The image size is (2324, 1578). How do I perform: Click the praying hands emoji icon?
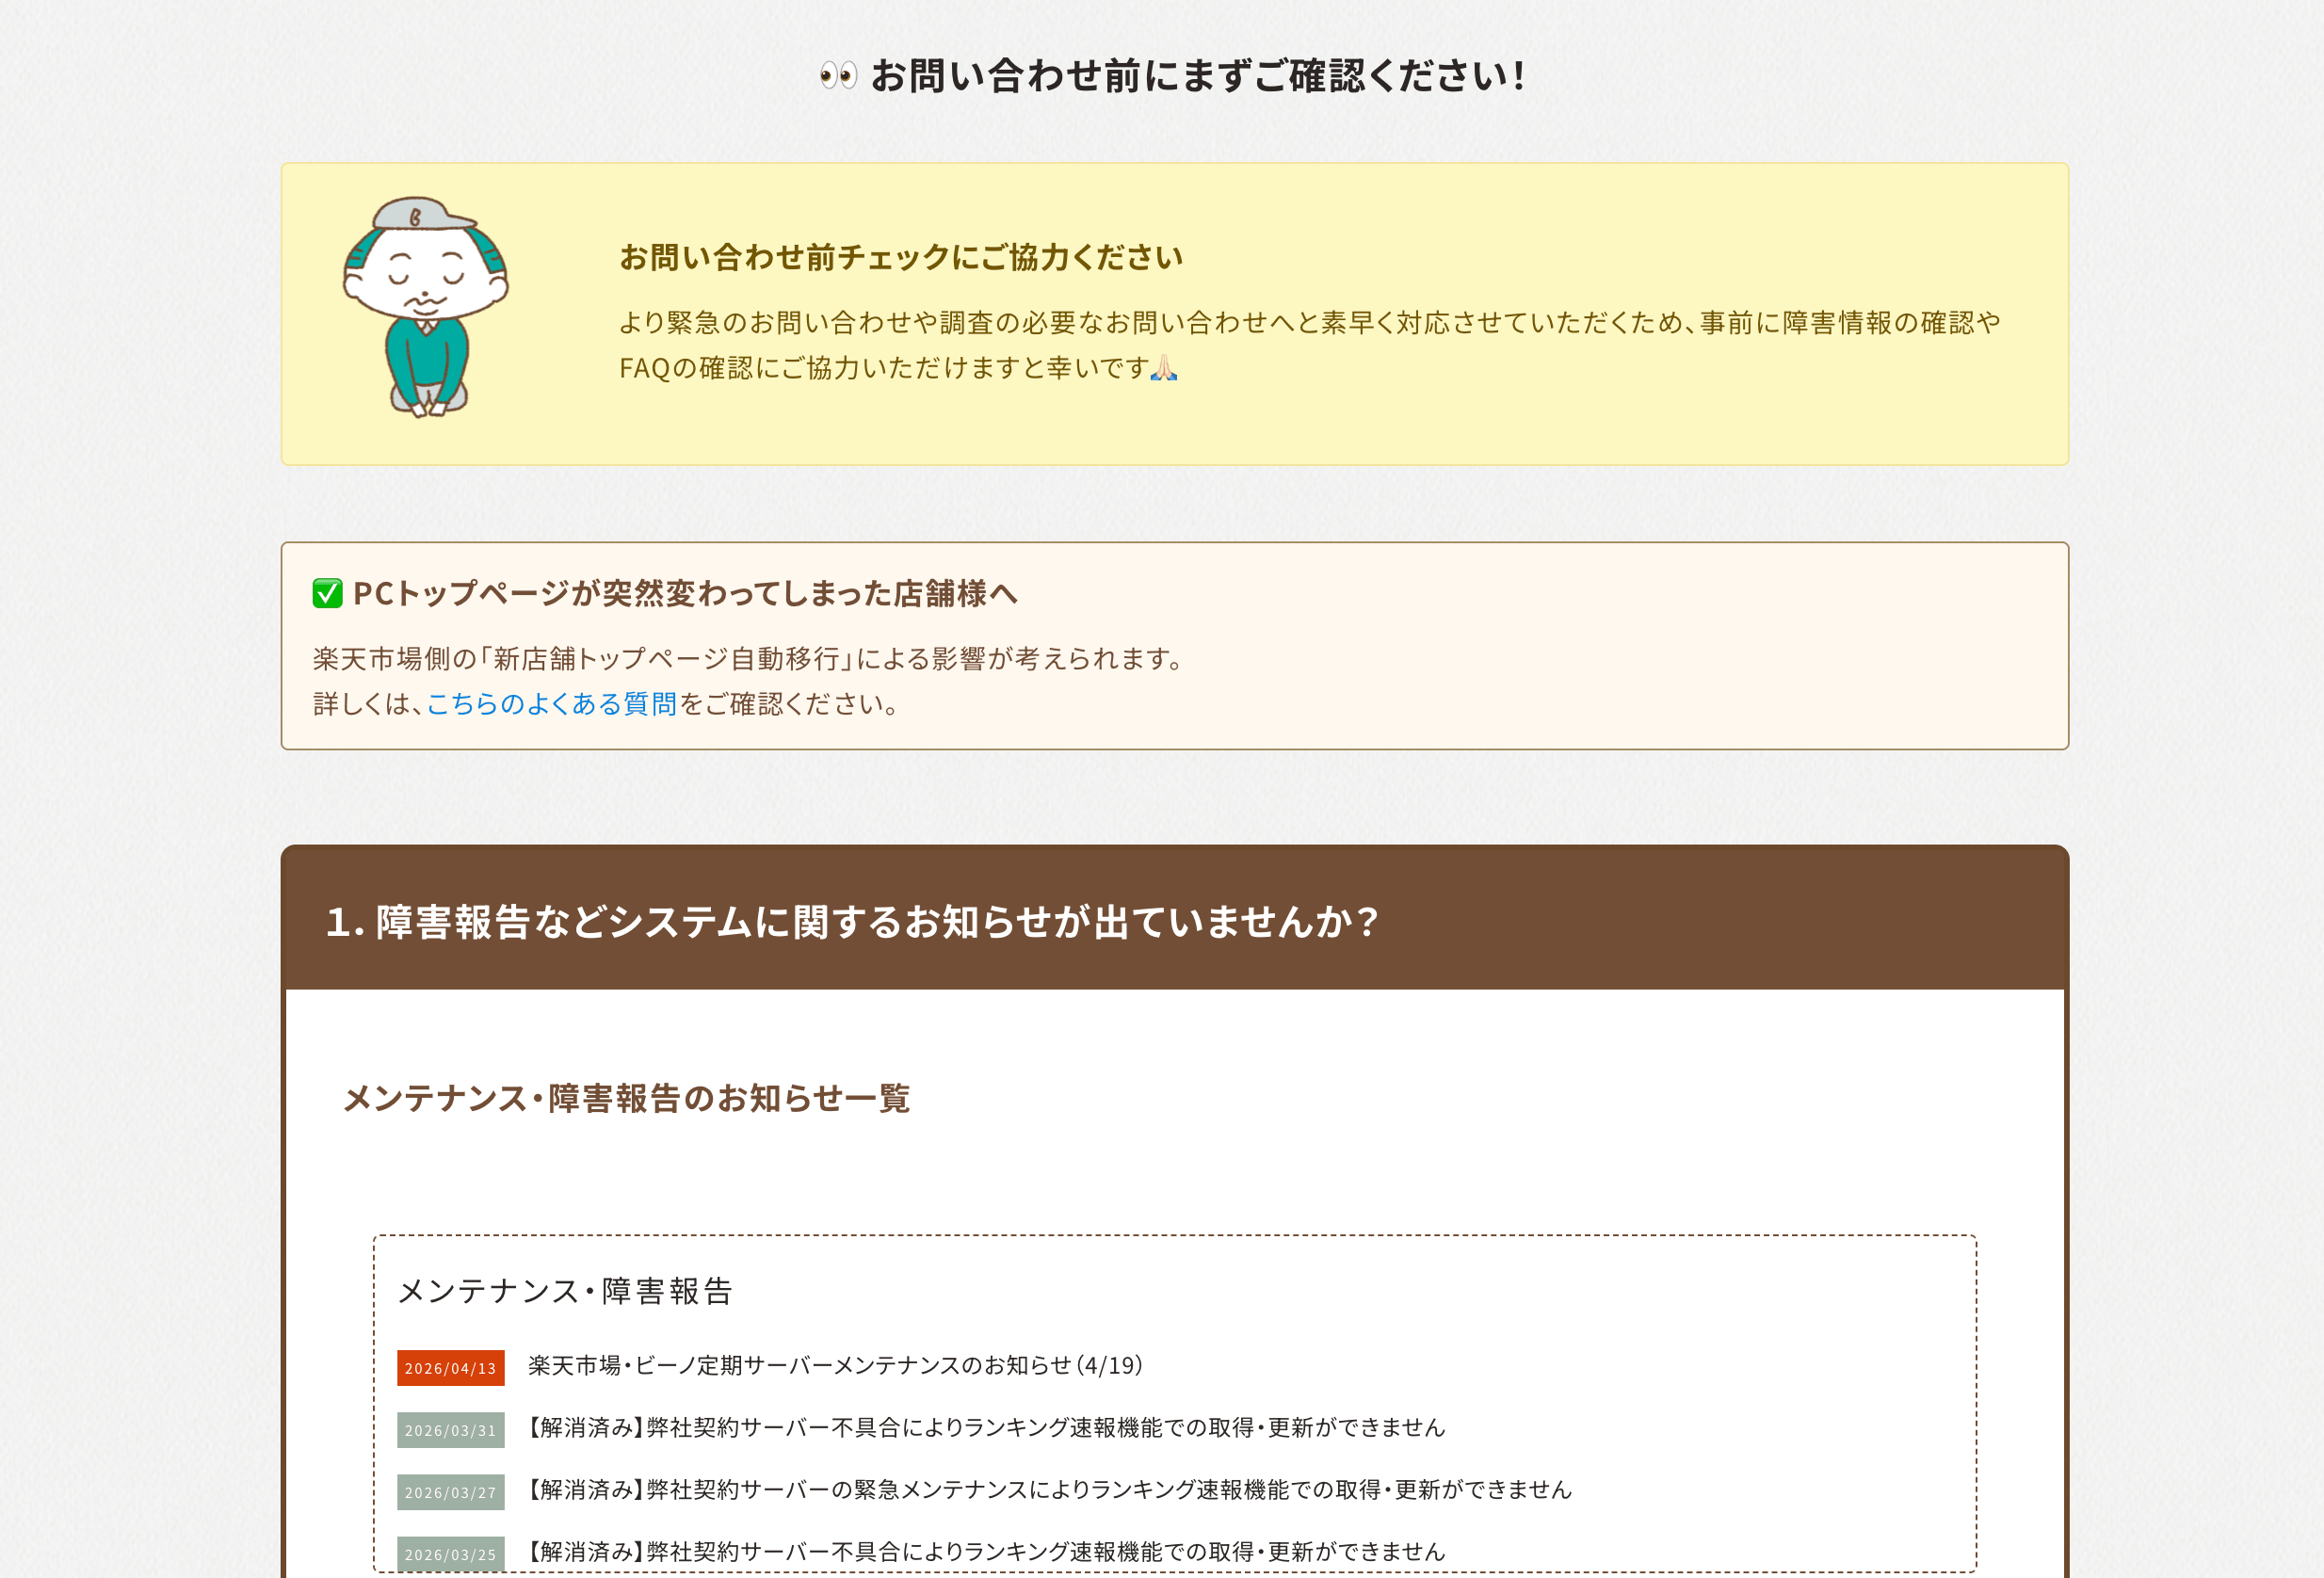click(1163, 368)
